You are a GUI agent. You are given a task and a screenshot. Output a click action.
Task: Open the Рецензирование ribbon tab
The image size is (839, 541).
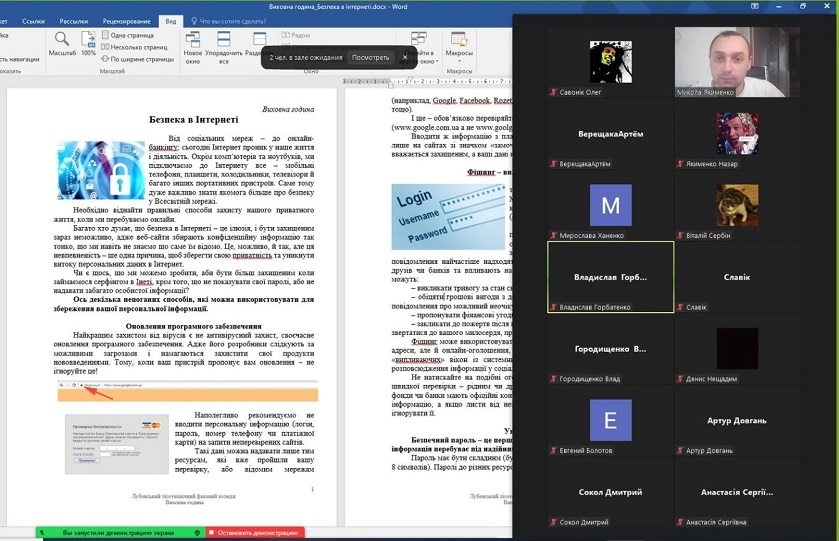(126, 21)
